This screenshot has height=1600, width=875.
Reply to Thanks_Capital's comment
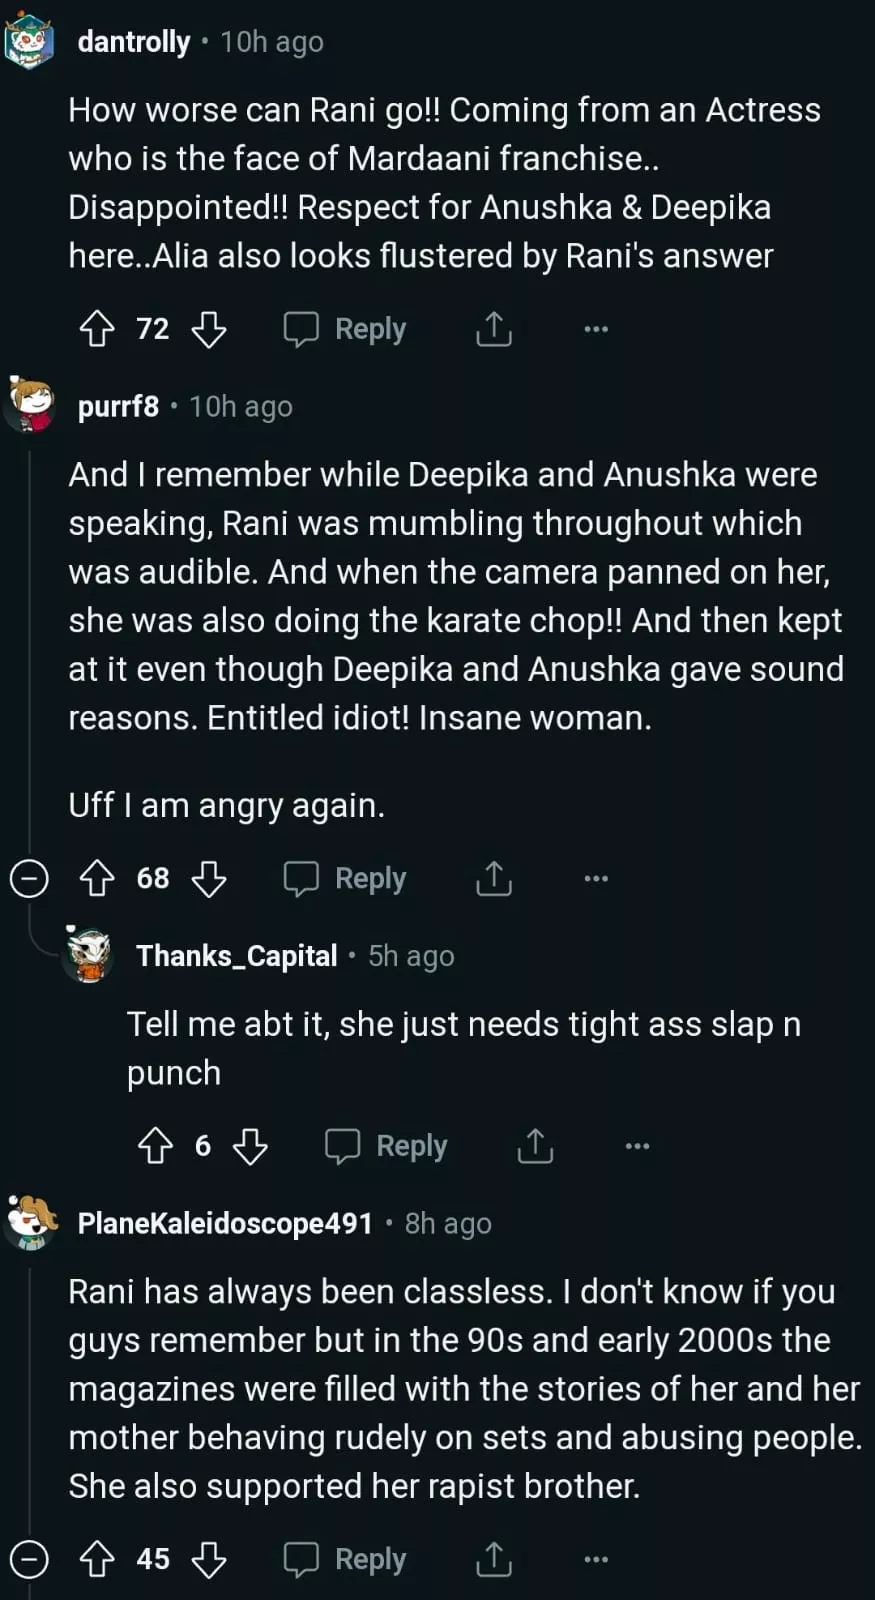386,1146
